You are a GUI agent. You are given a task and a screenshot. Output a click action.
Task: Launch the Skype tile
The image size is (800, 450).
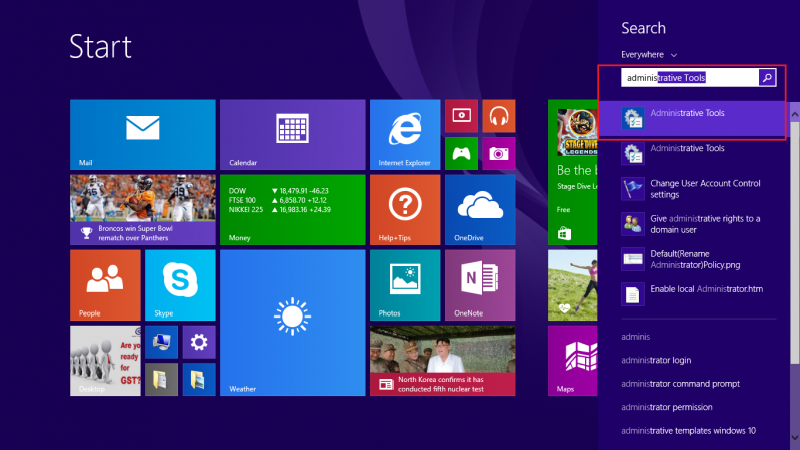coord(180,285)
